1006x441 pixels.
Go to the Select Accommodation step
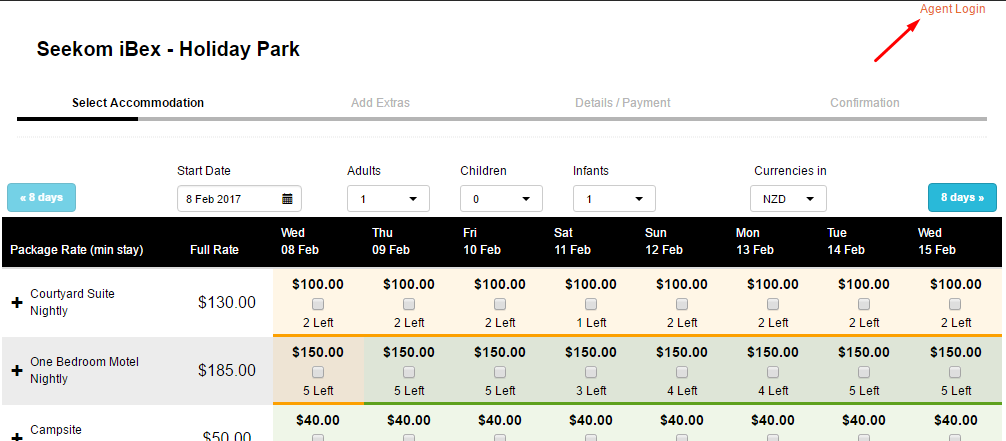point(138,103)
